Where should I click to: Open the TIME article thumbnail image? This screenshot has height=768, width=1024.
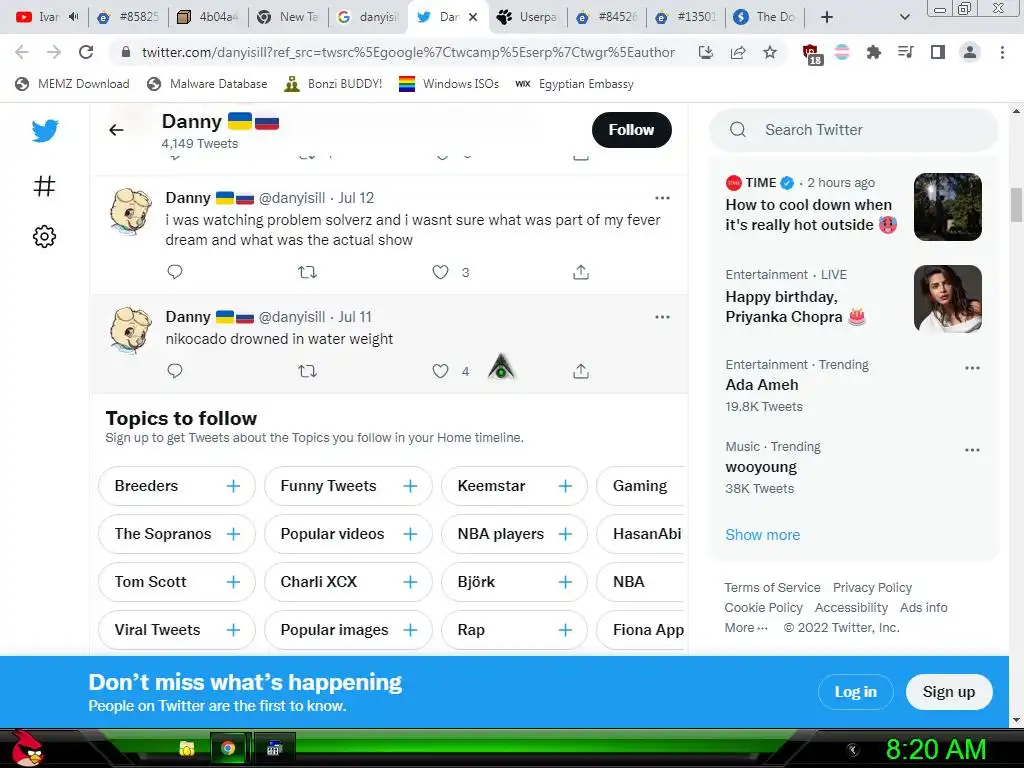pos(948,207)
